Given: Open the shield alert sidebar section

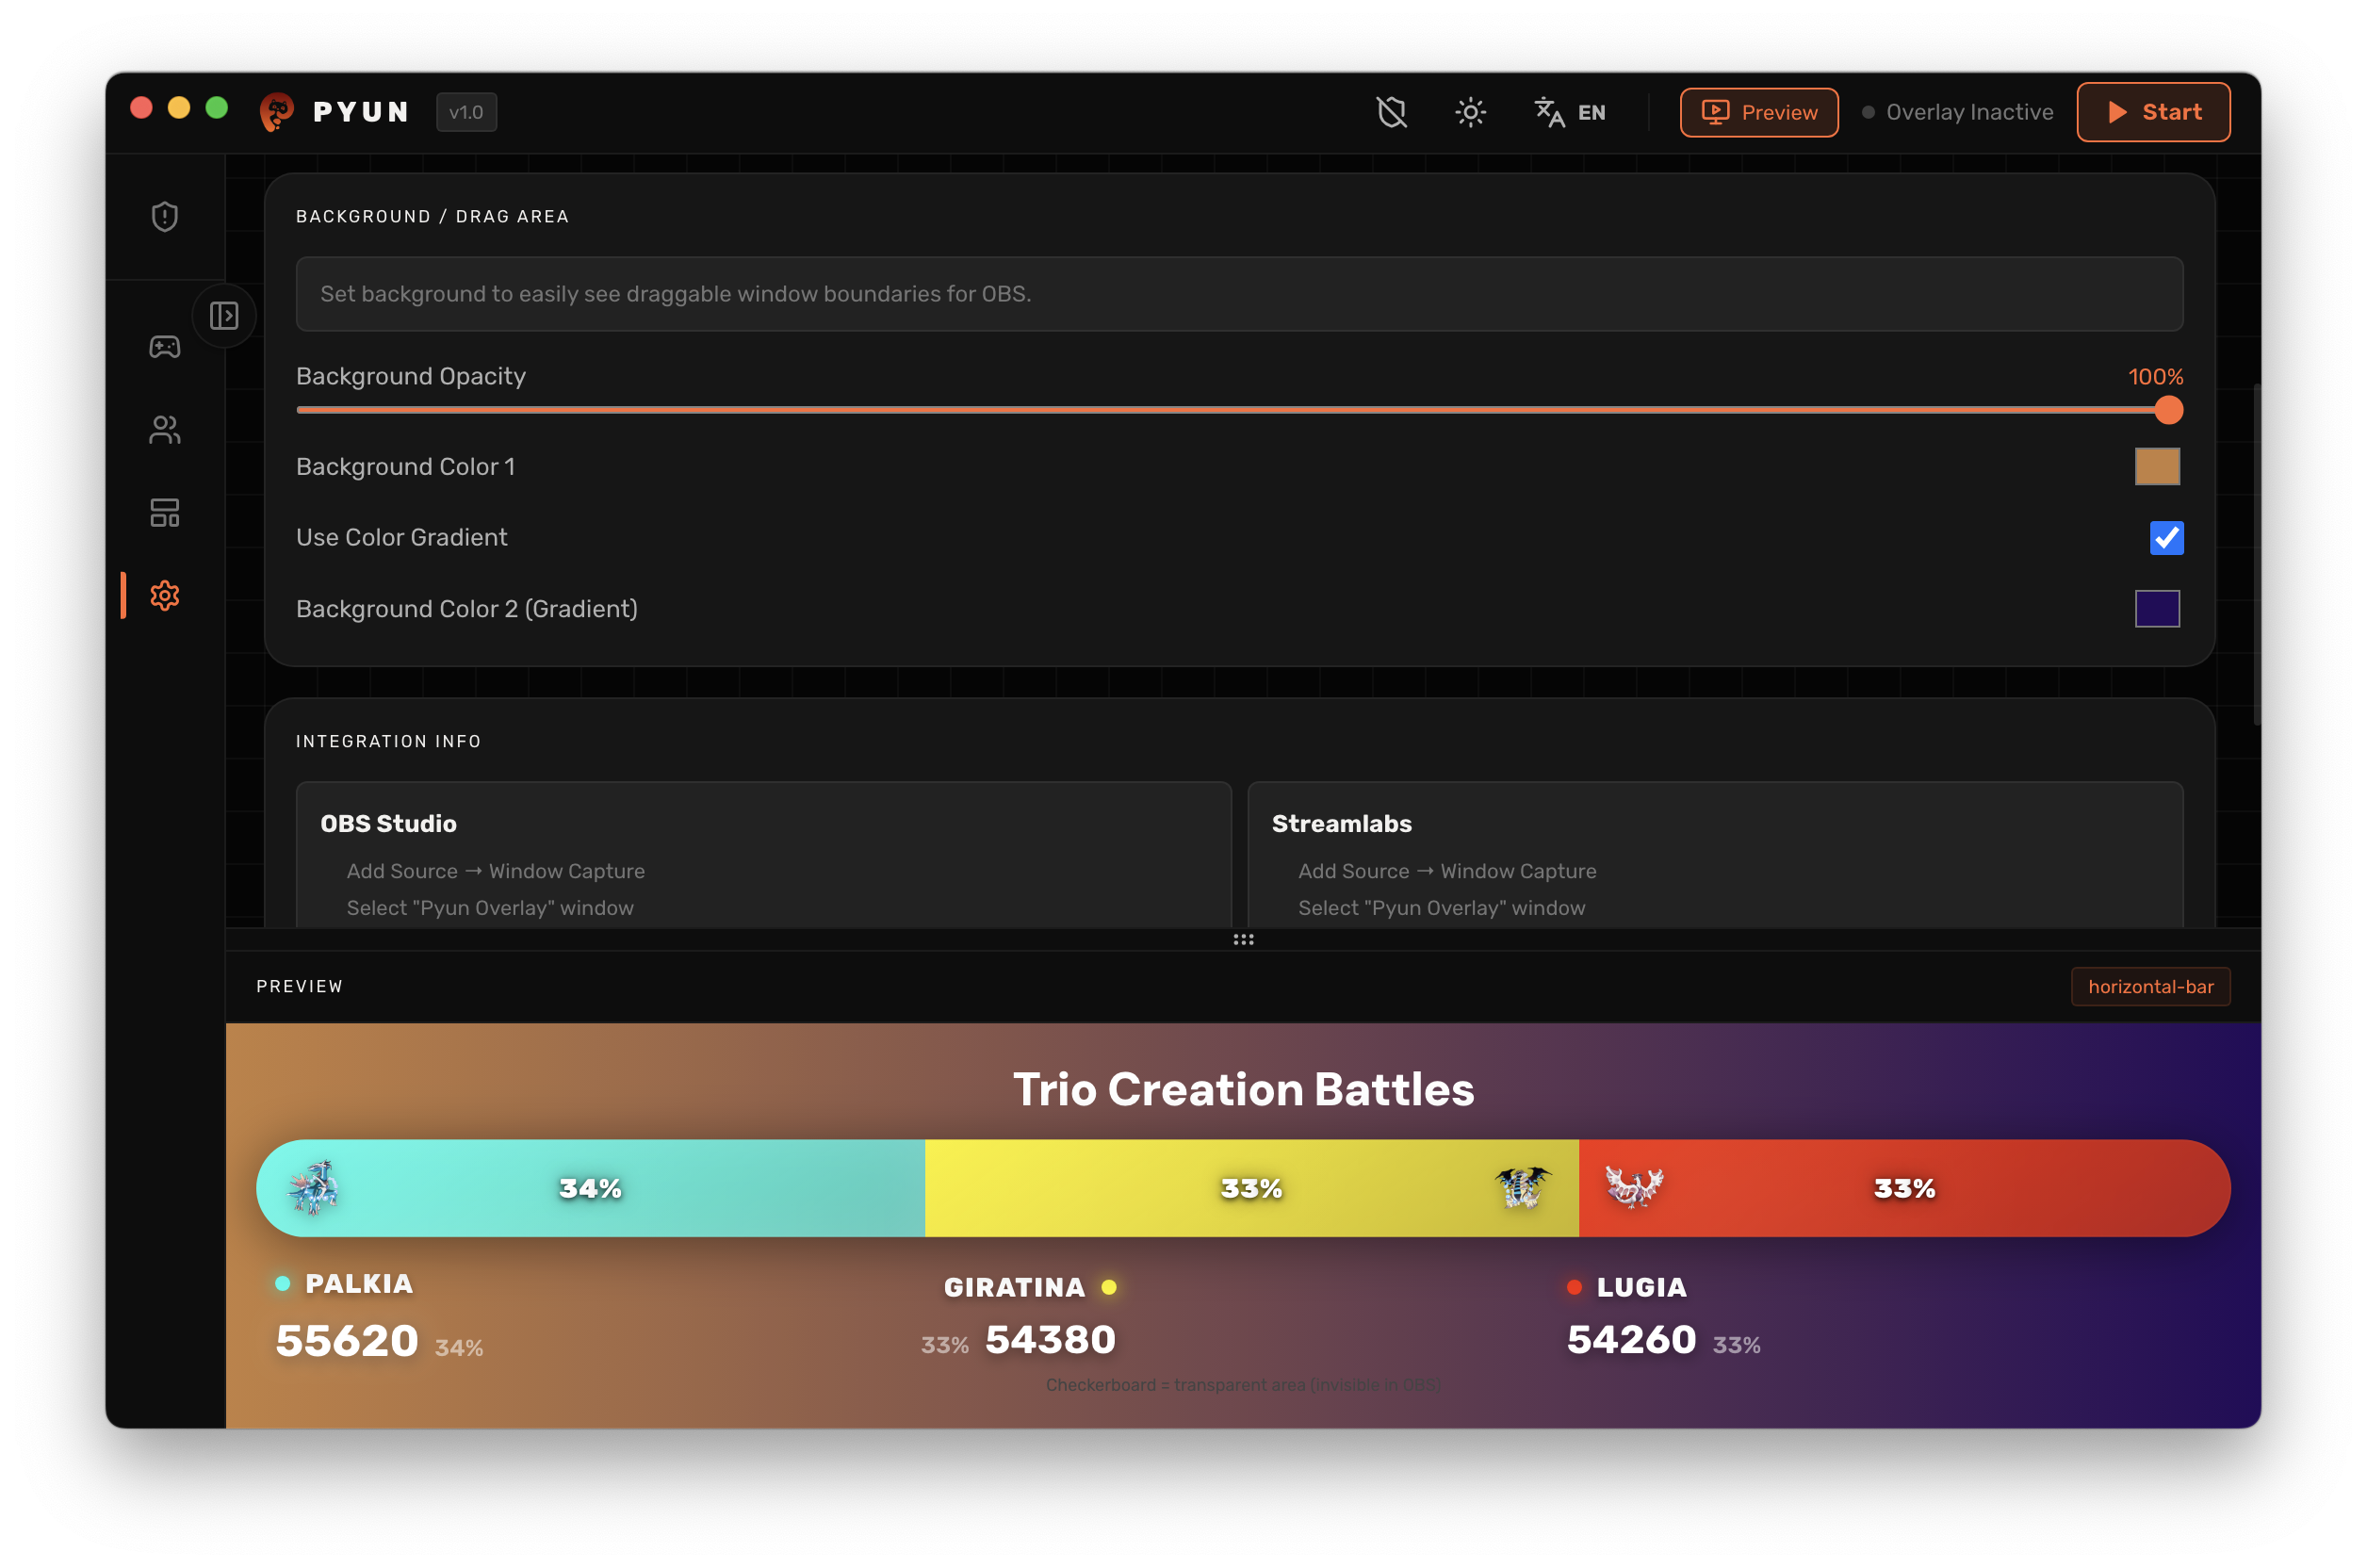Looking at the screenshot, I should 165,216.
